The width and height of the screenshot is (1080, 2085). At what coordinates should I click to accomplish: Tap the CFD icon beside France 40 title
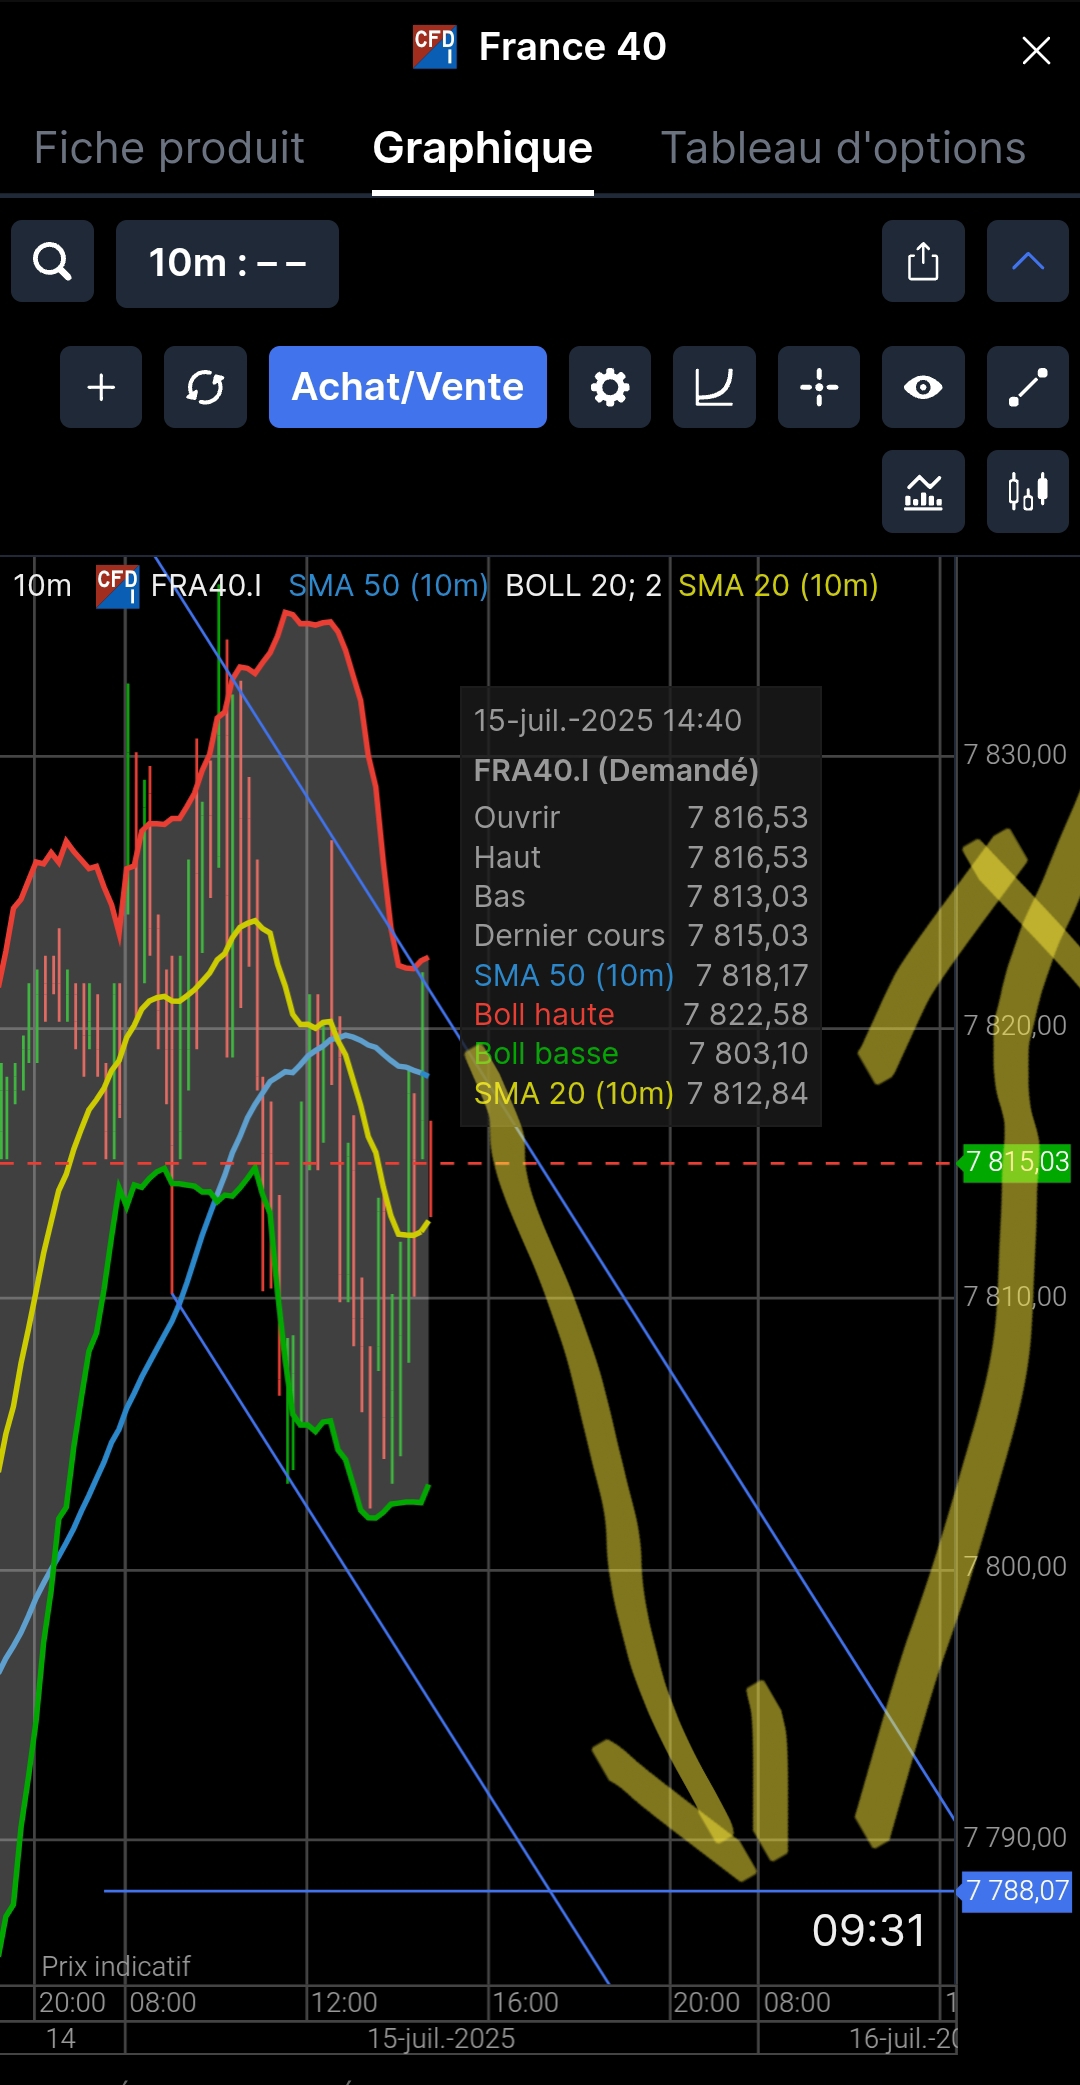point(435,47)
